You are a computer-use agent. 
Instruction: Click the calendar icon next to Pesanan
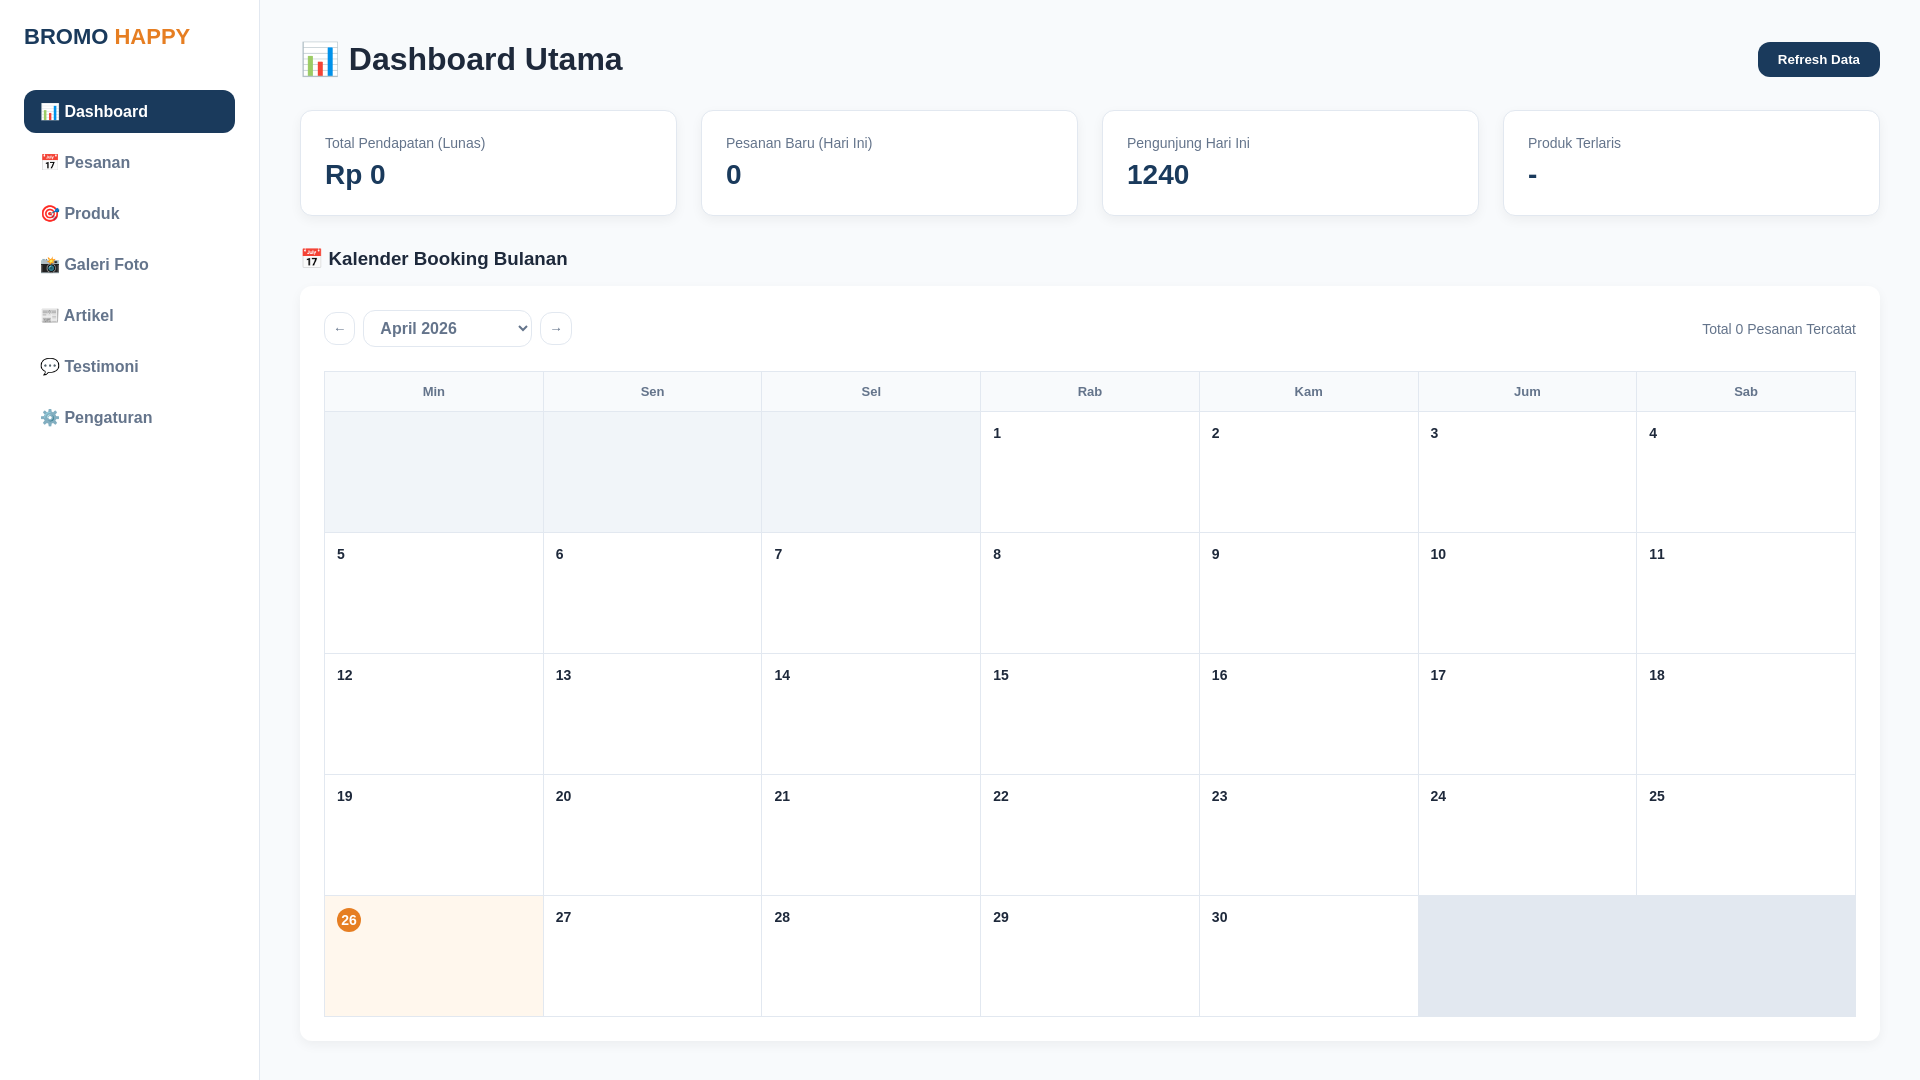(x=49, y=163)
